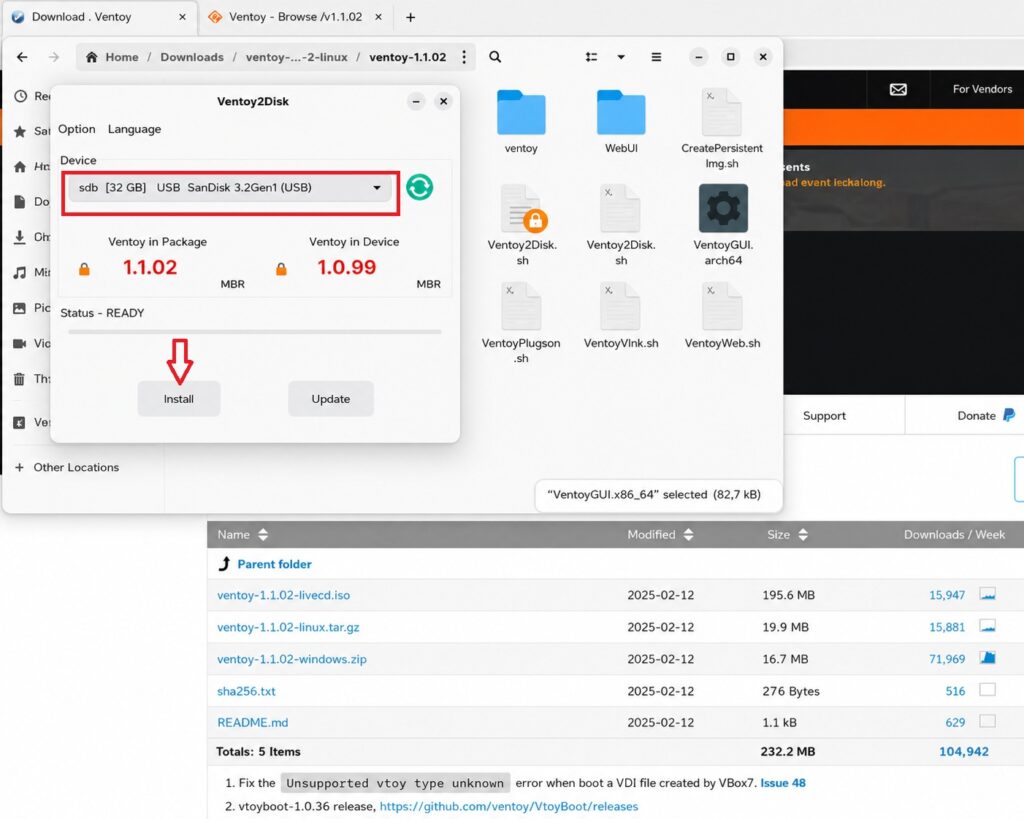Toggle list view in file manager
The height and width of the screenshot is (819, 1024).
[591, 57]
